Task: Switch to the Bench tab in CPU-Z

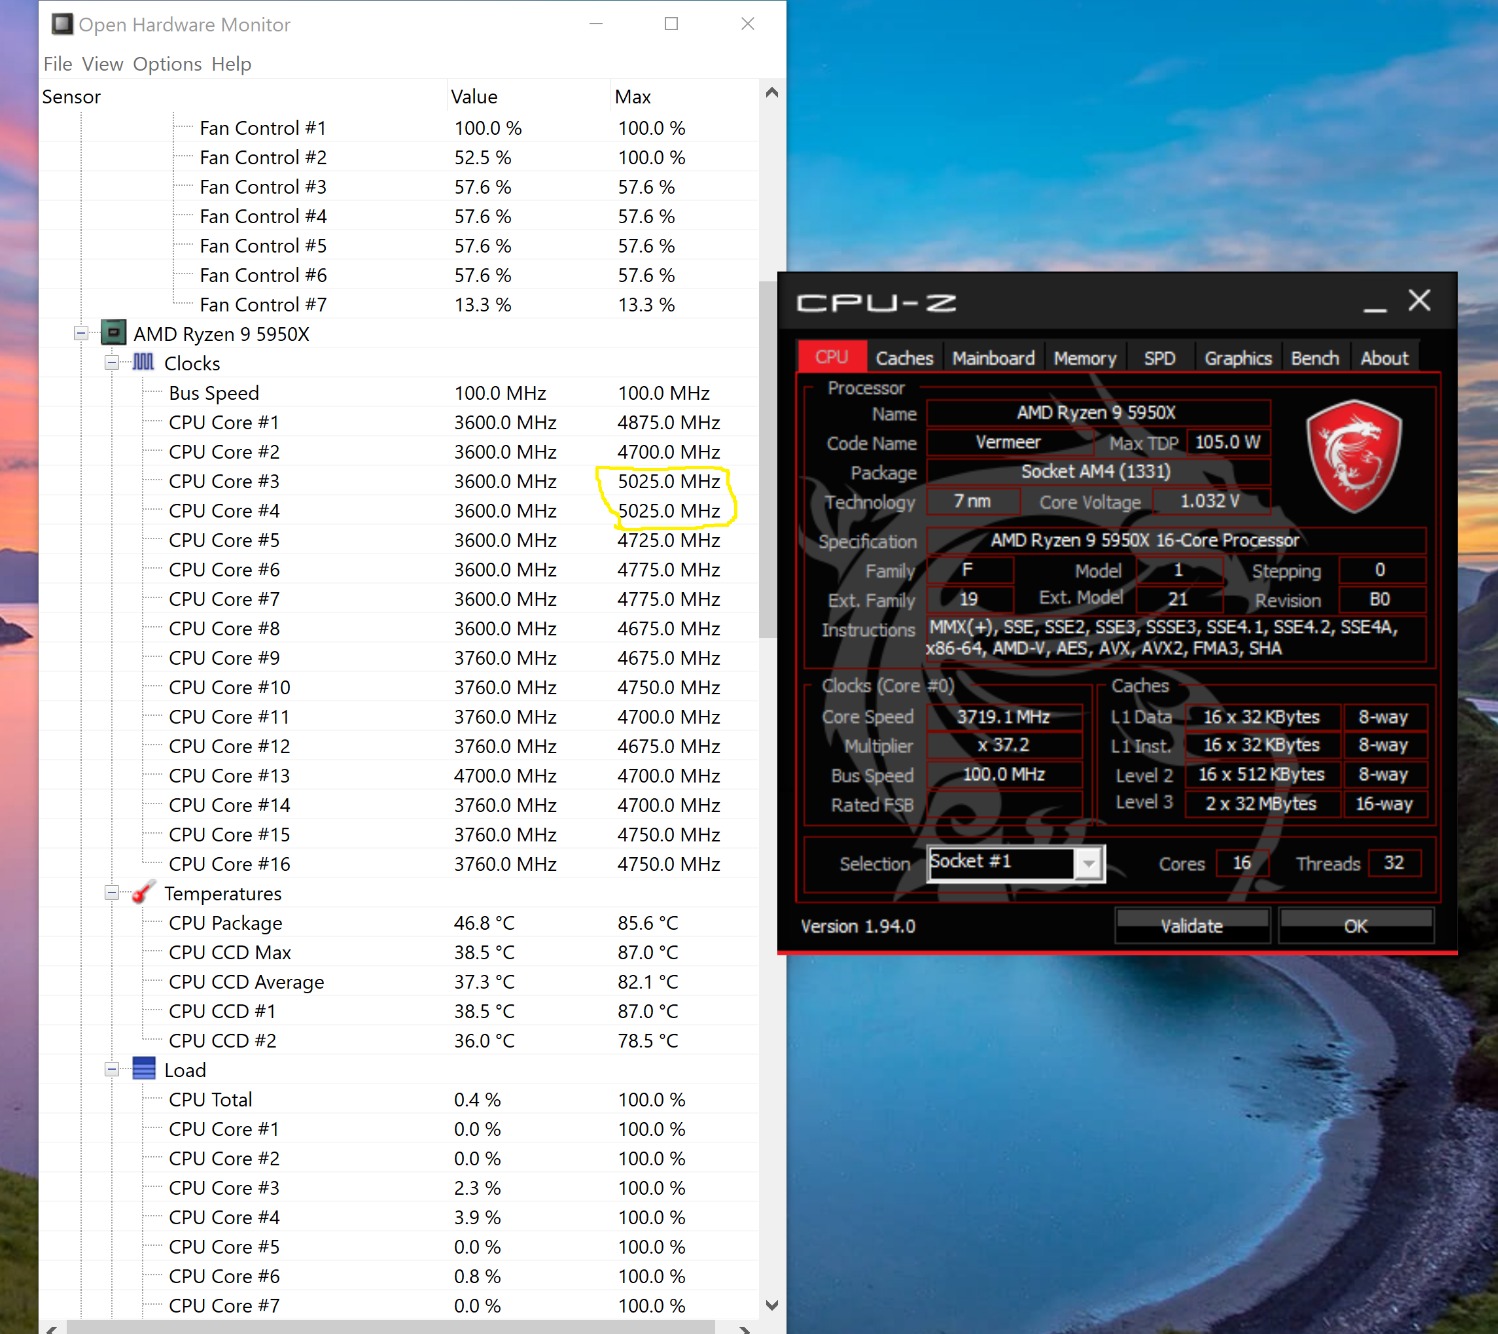Action: (1315, 358)
